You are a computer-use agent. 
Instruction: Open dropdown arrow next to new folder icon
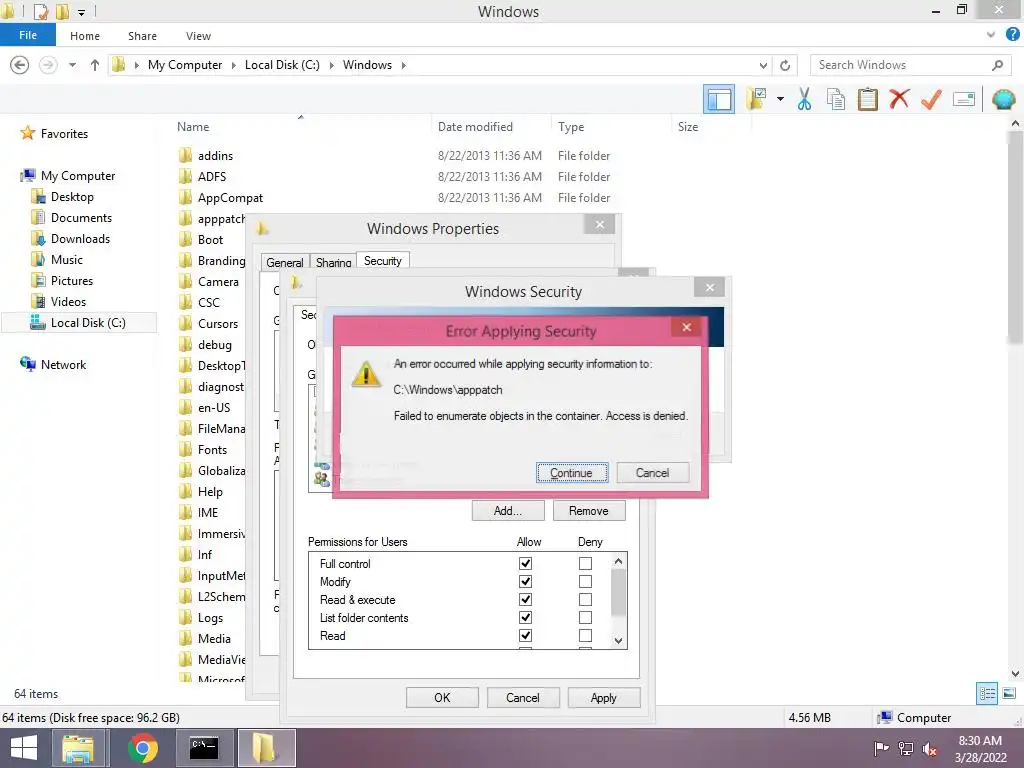[780, 99]
